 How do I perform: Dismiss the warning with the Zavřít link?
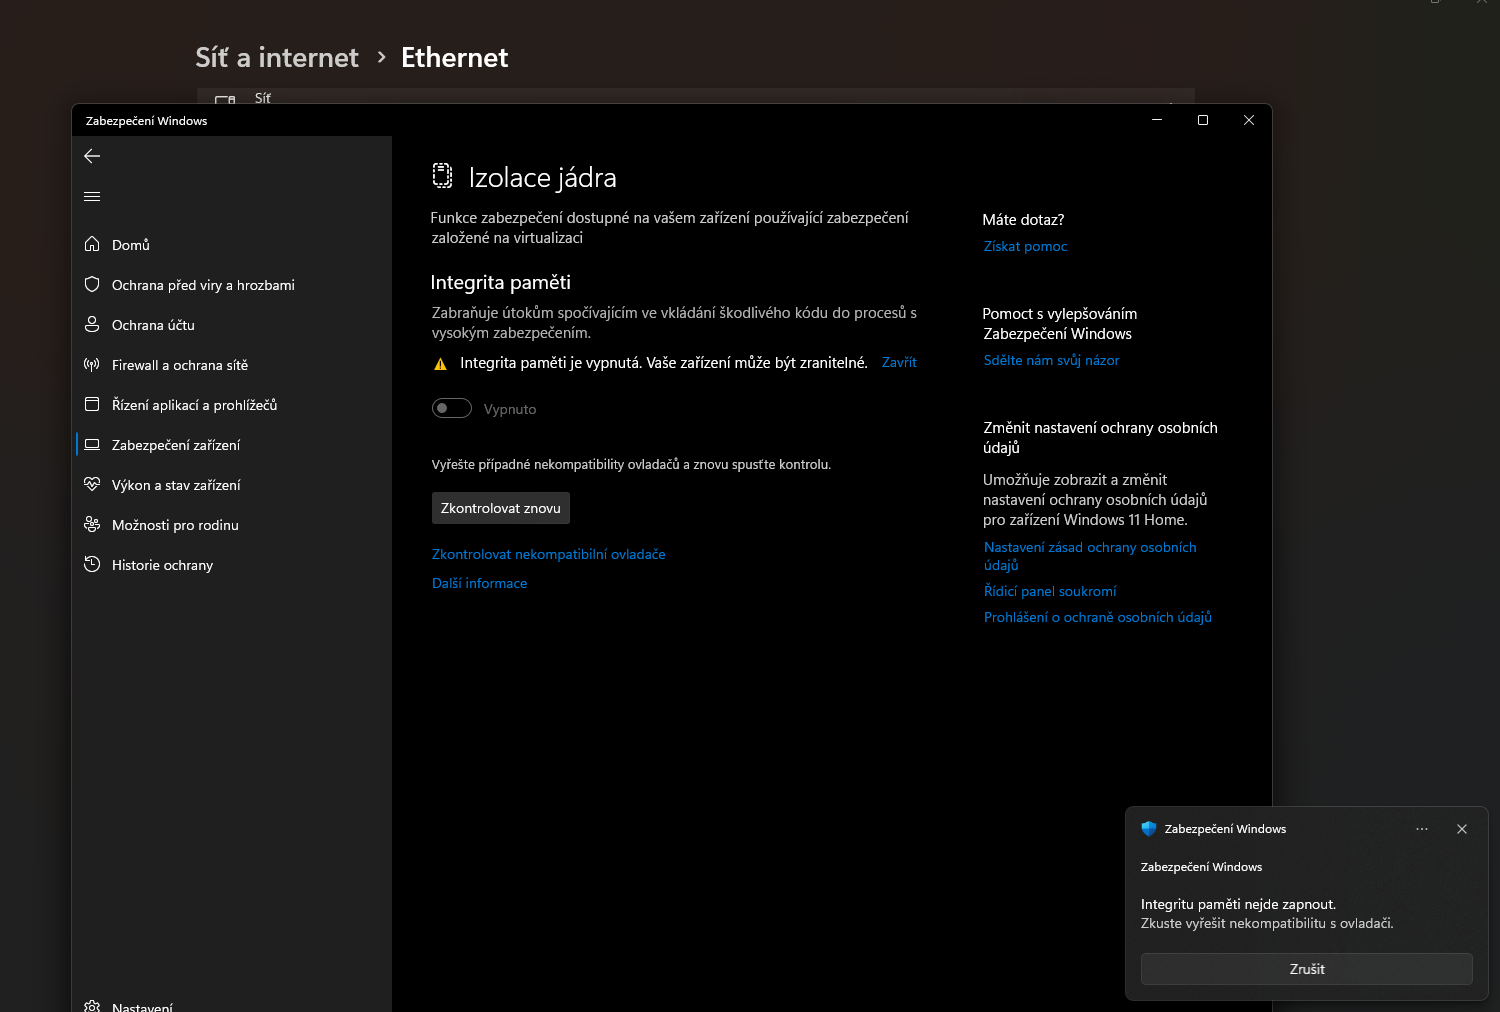899,362
